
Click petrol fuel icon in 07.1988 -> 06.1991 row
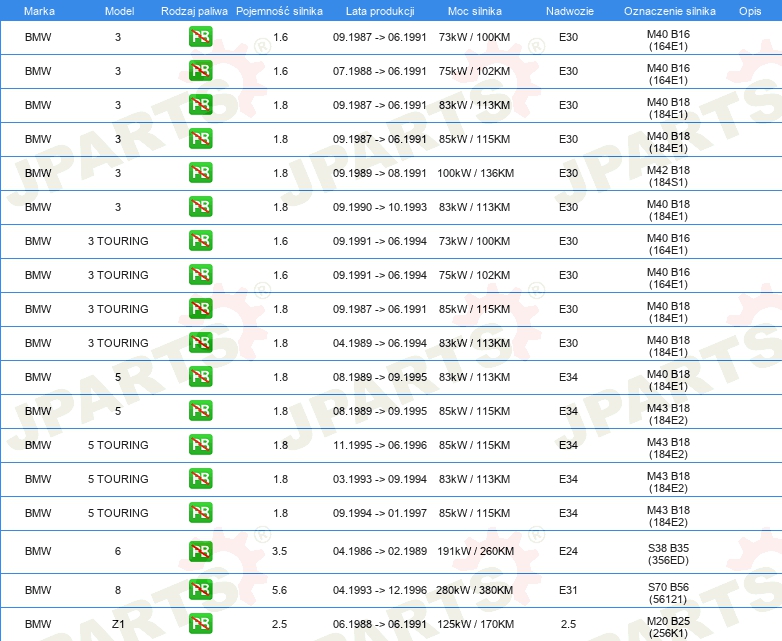coord(200,71)
